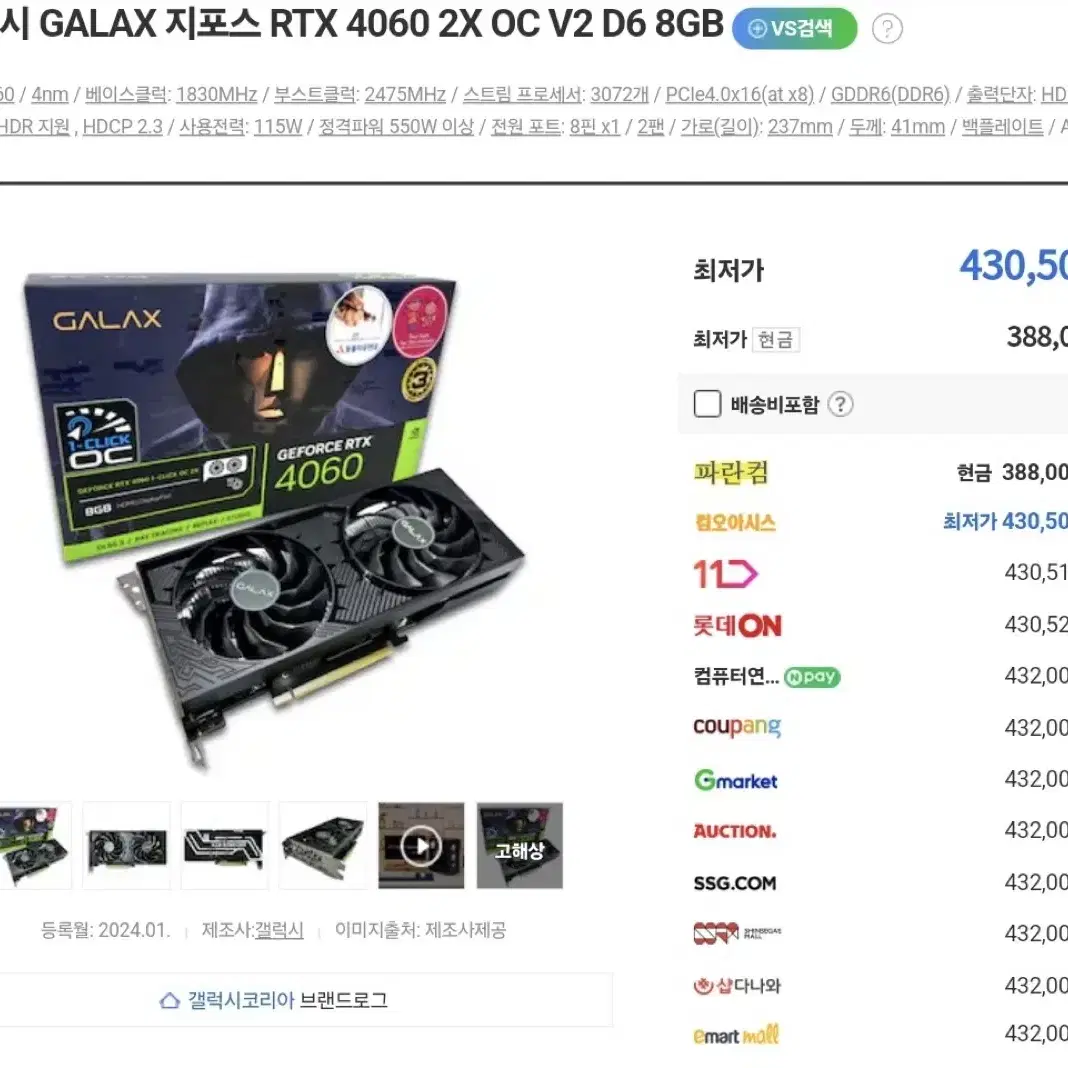Enable the 배송비포함 checkbox
Screen dimensions: 1068x1068
pyautogui.click(x=707, y=404)
